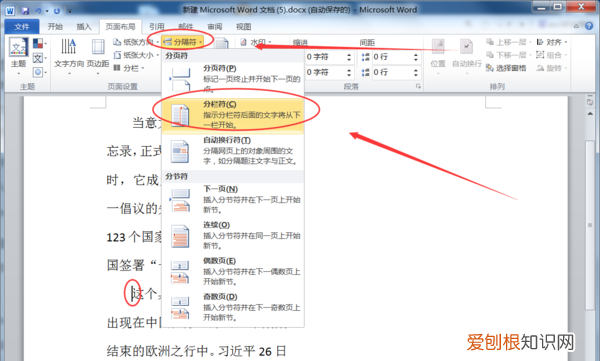Switch to the Page Layout (页面布局) tab
The width and height of the screenshot is (600, 361).
pos(121,26)
